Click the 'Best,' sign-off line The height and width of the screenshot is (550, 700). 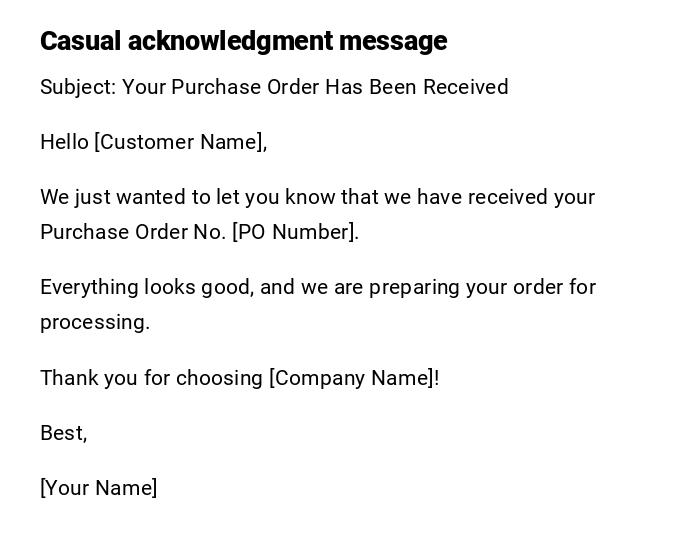pyautogui.click(x=64, y=433)
